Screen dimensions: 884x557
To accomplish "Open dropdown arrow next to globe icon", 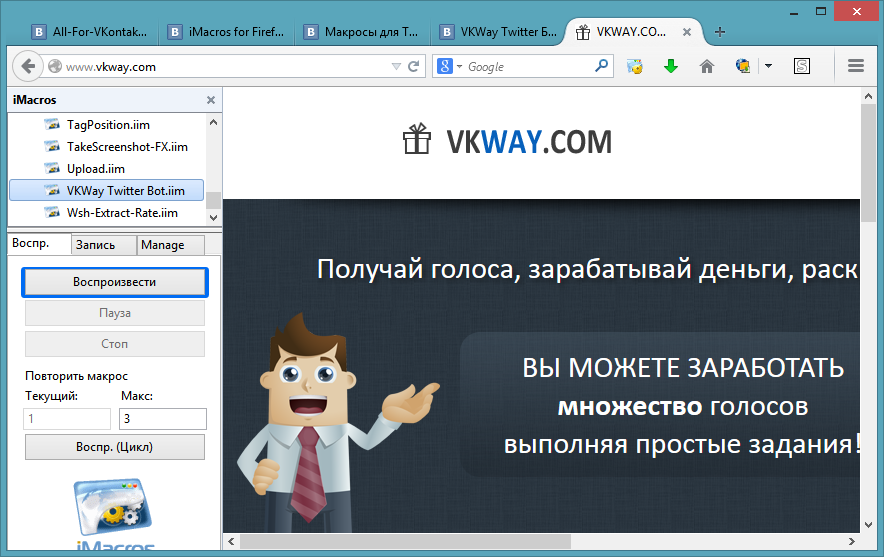I will (768, 67).
